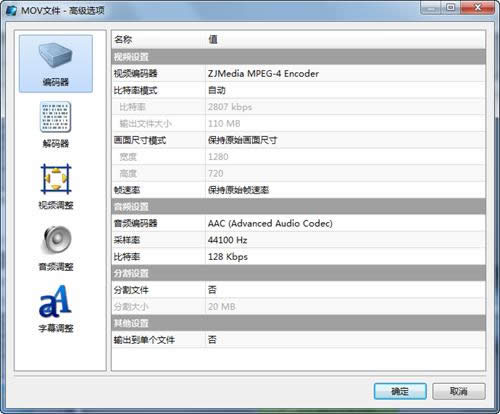Viewport: 500px width, 414px height.
Task: Open 字幕调整 subtitle adjustment icon
Action: point(56,309)
